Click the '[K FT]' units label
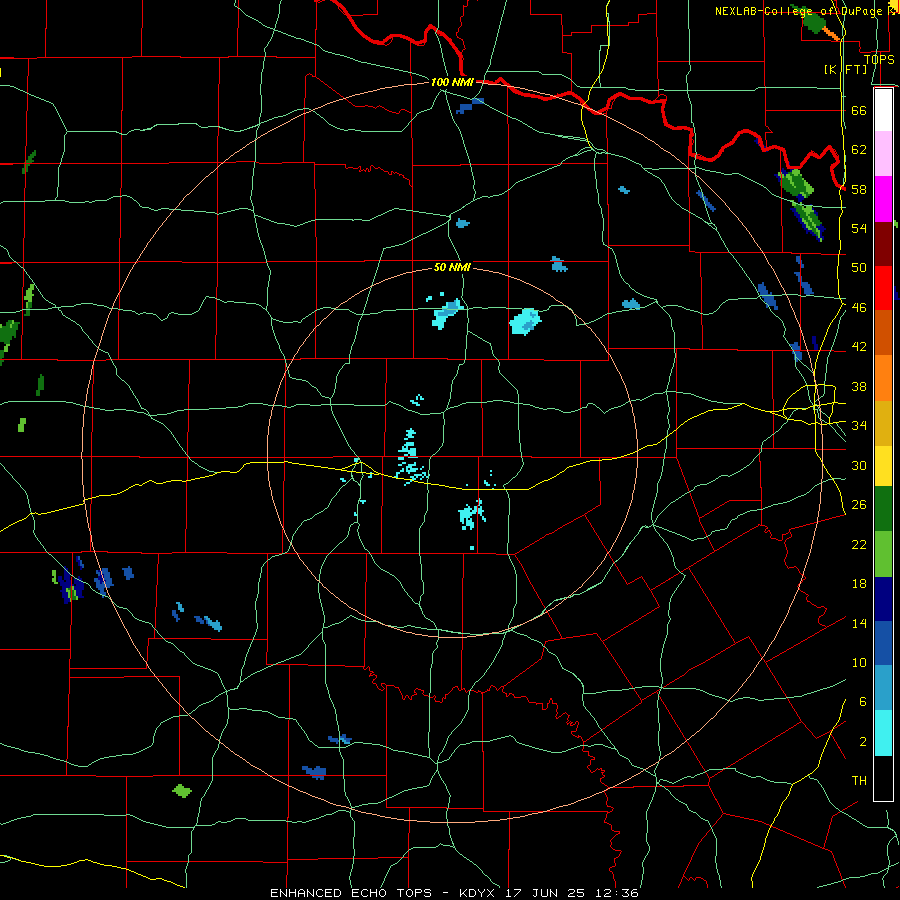The image size is (900, 900). pos(845,69)
